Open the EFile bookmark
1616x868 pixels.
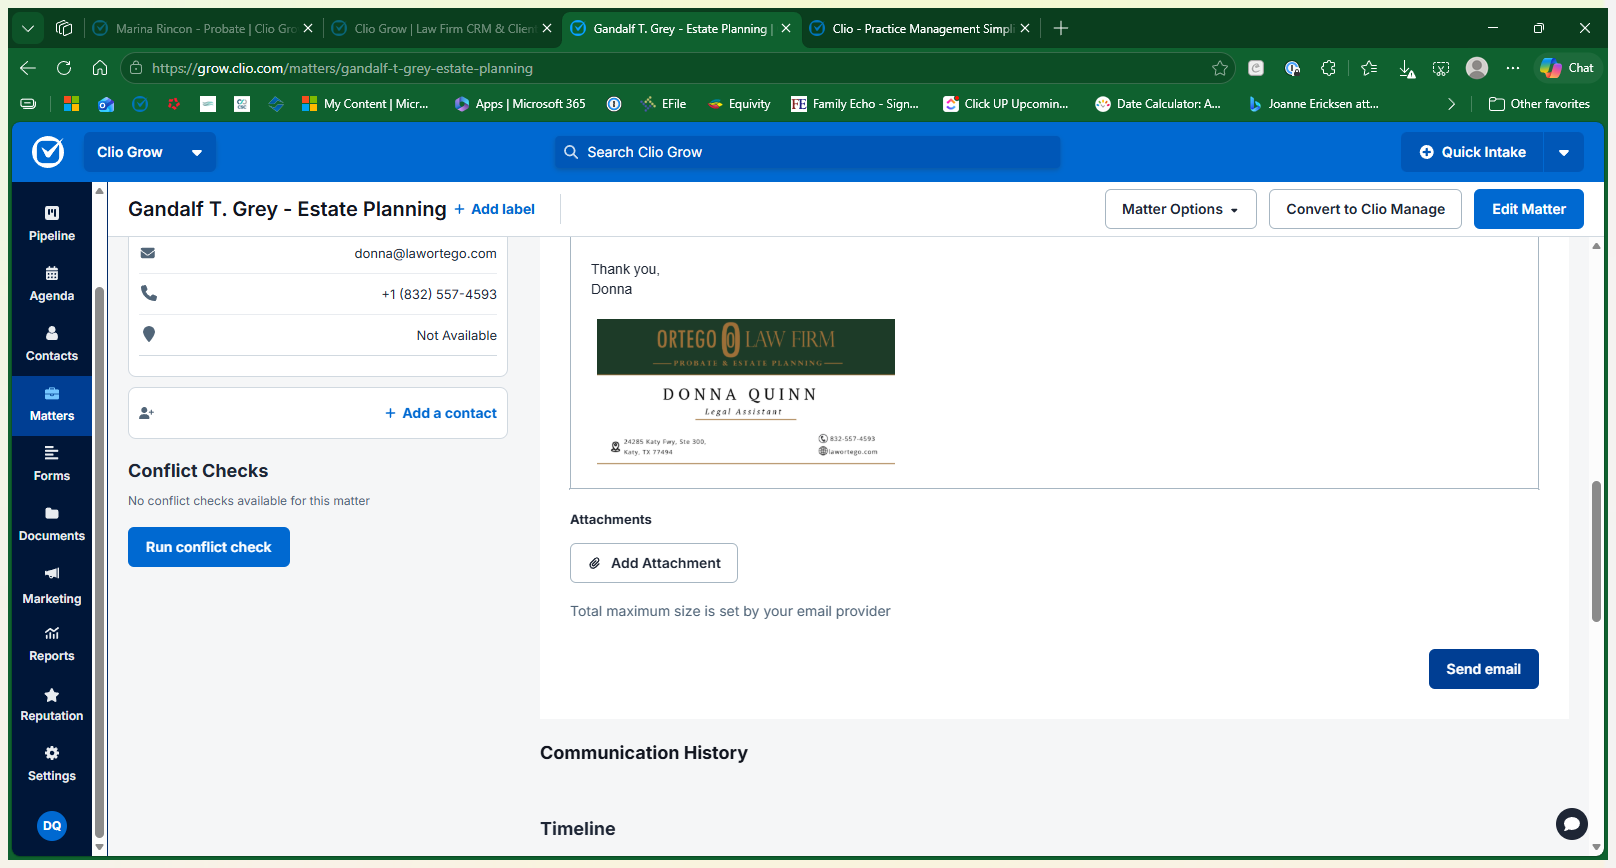click(x=664, y=104)
